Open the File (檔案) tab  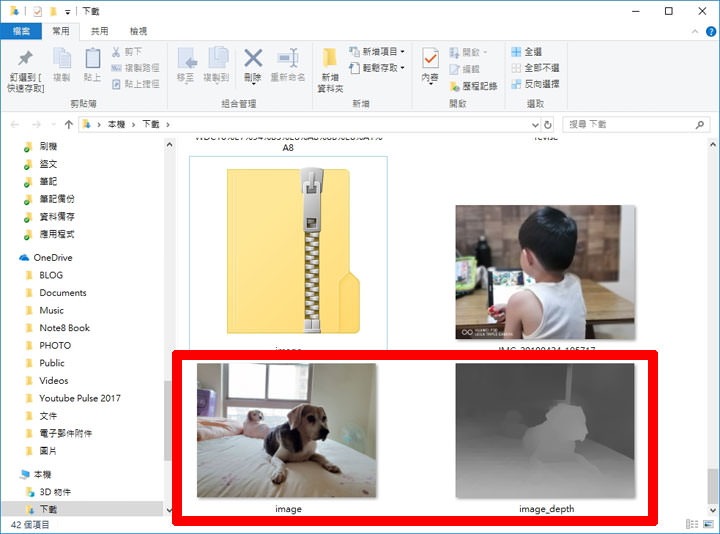[x=21, y=31]
